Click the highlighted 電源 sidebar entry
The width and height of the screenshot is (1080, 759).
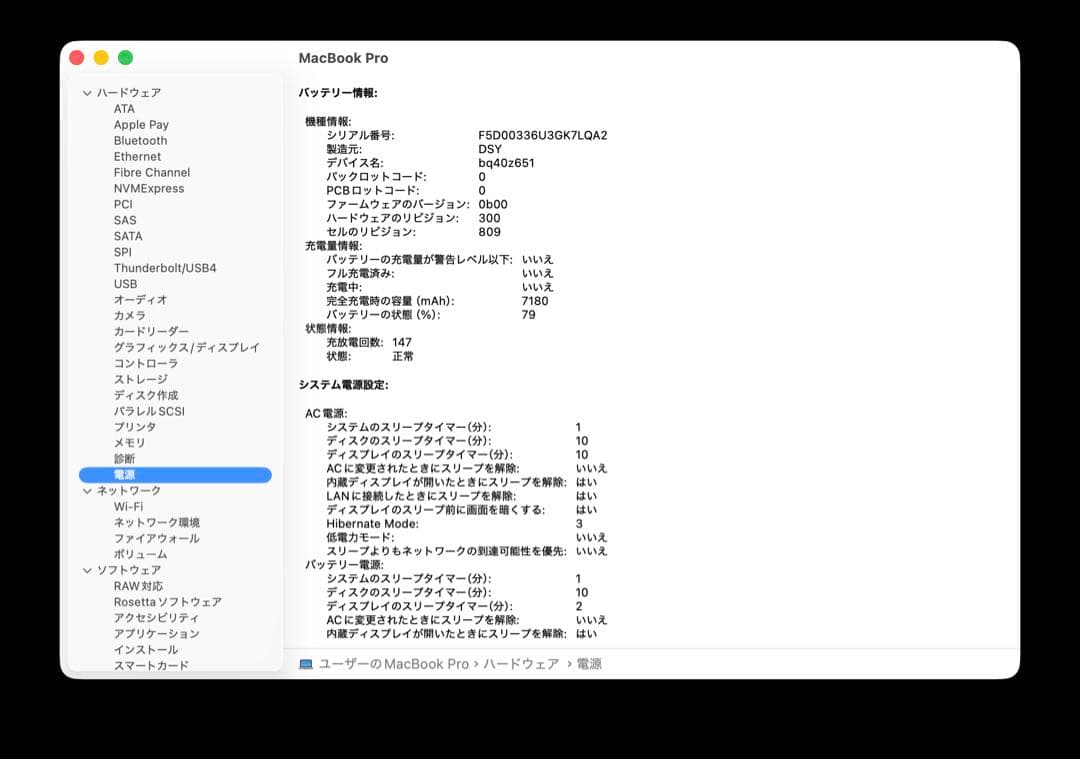click(x=125, y=475)
